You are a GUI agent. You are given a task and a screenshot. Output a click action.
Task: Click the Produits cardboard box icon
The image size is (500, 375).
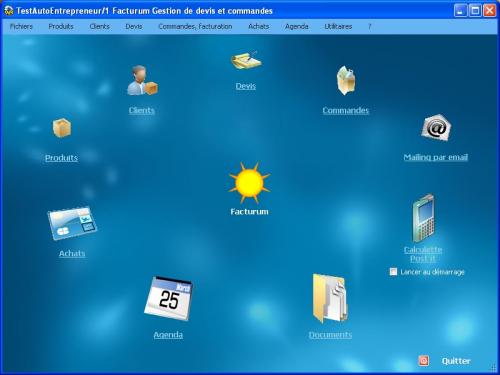pos(62,128)
